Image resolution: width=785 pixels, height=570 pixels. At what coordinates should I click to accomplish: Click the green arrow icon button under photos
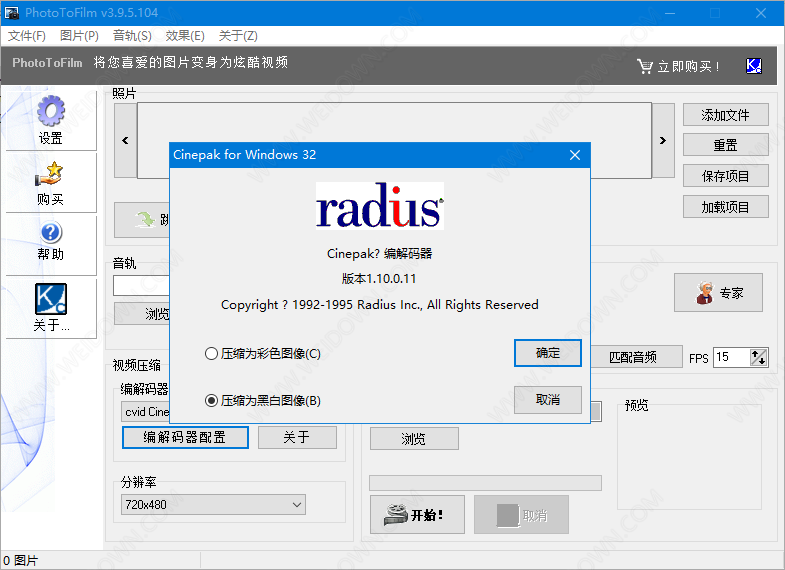(143, 219)
